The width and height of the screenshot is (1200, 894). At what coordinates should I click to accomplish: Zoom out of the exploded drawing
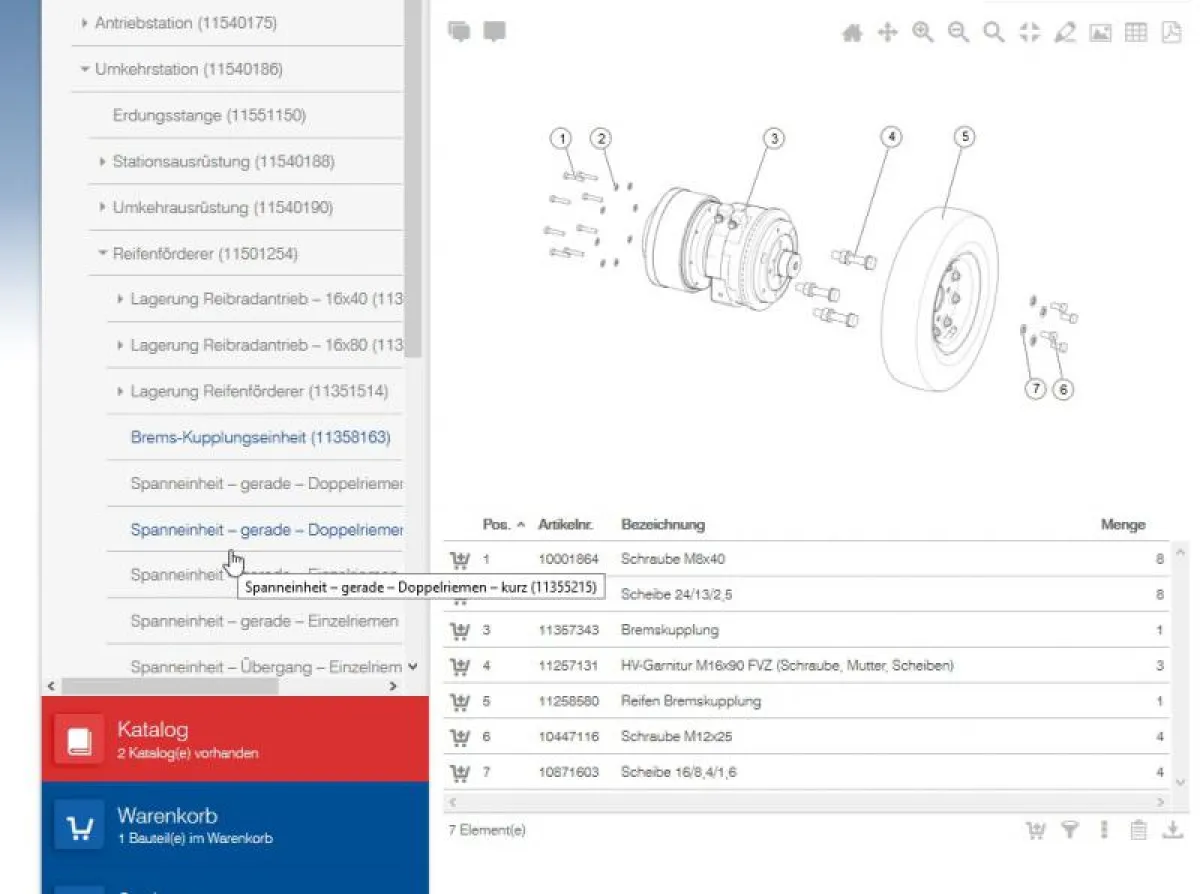pos(958,33)
